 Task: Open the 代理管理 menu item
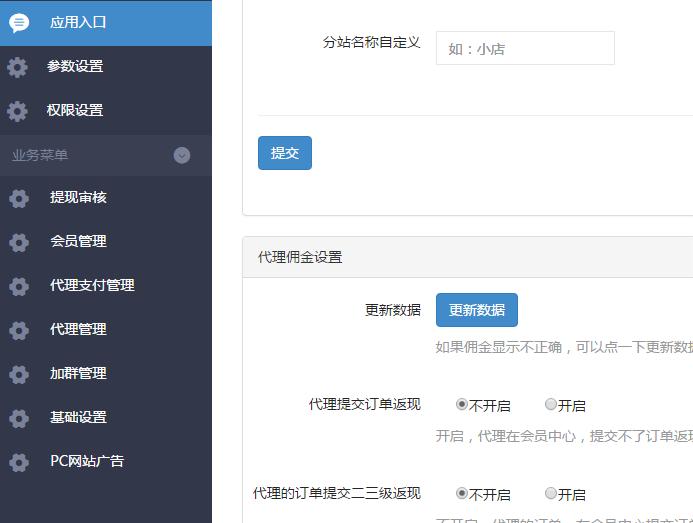pos(78,329)
